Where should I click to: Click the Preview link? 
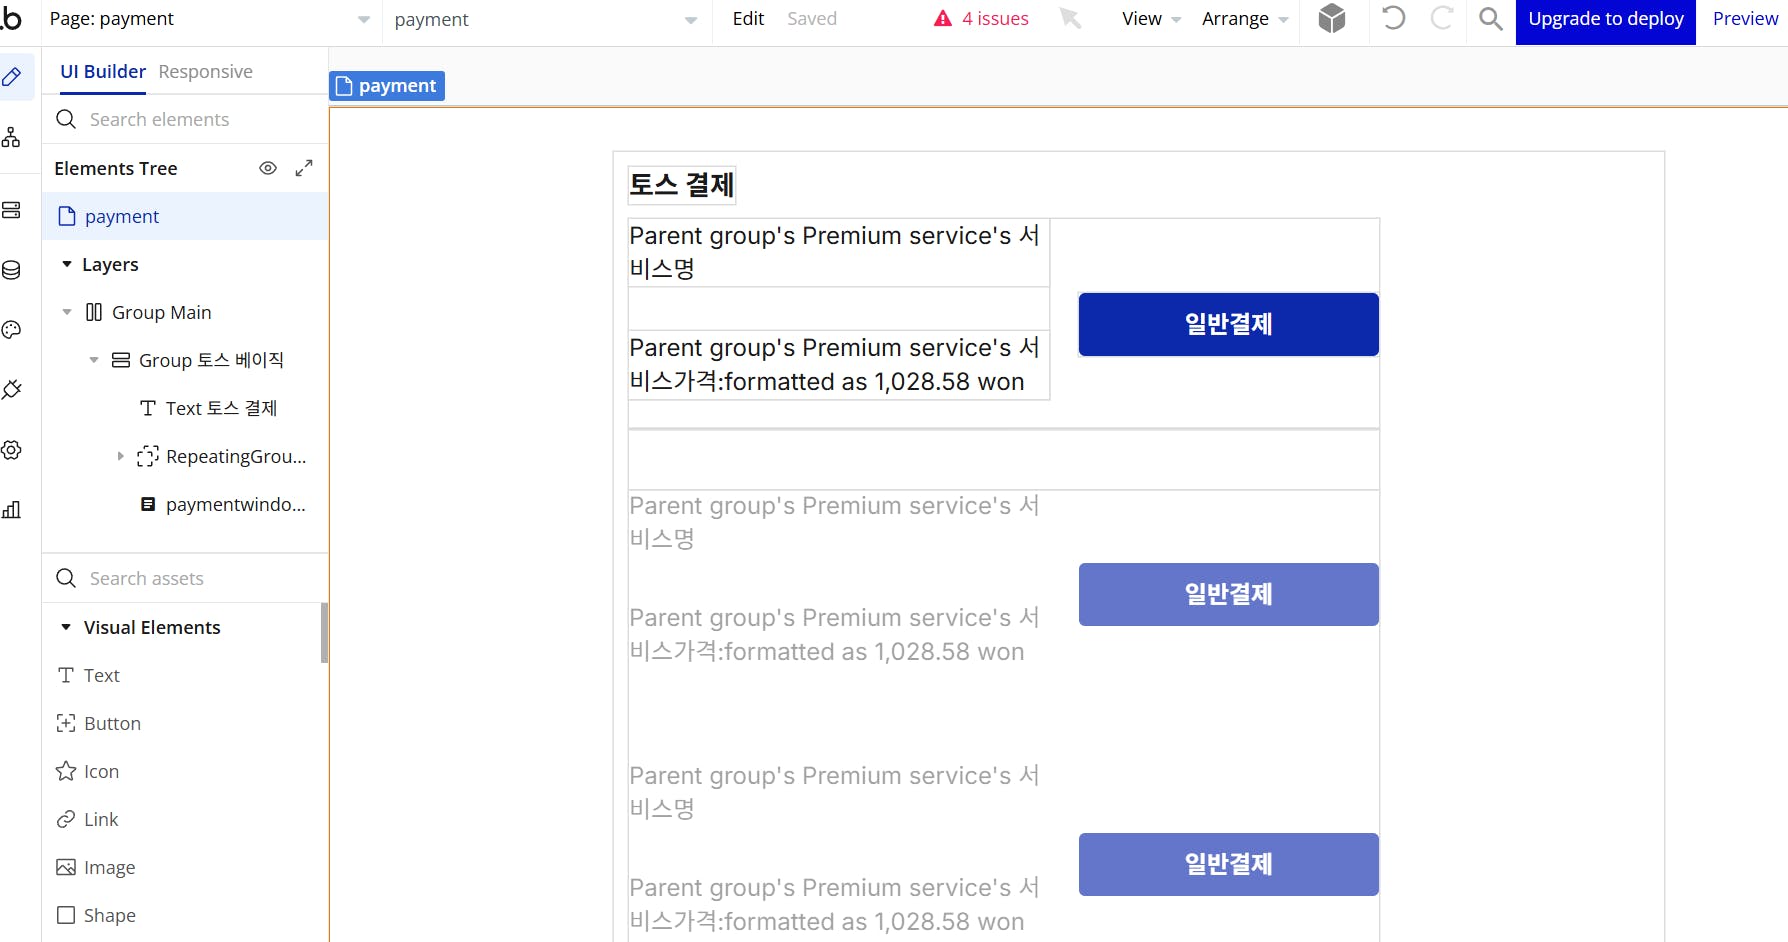tap(1745, 19)
